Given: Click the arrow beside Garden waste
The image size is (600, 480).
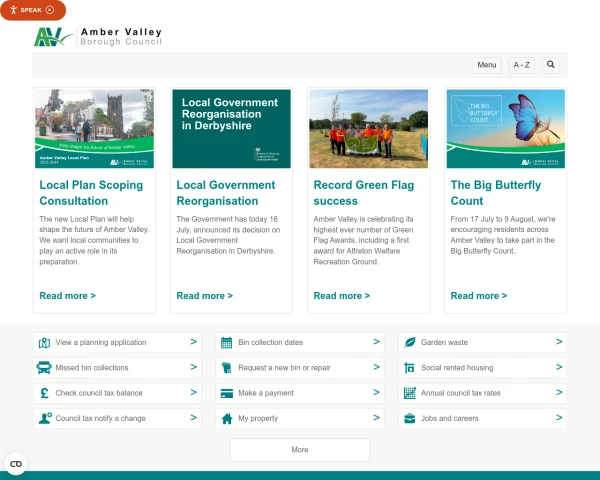Looking at the screenshot, I should point(559,342).
